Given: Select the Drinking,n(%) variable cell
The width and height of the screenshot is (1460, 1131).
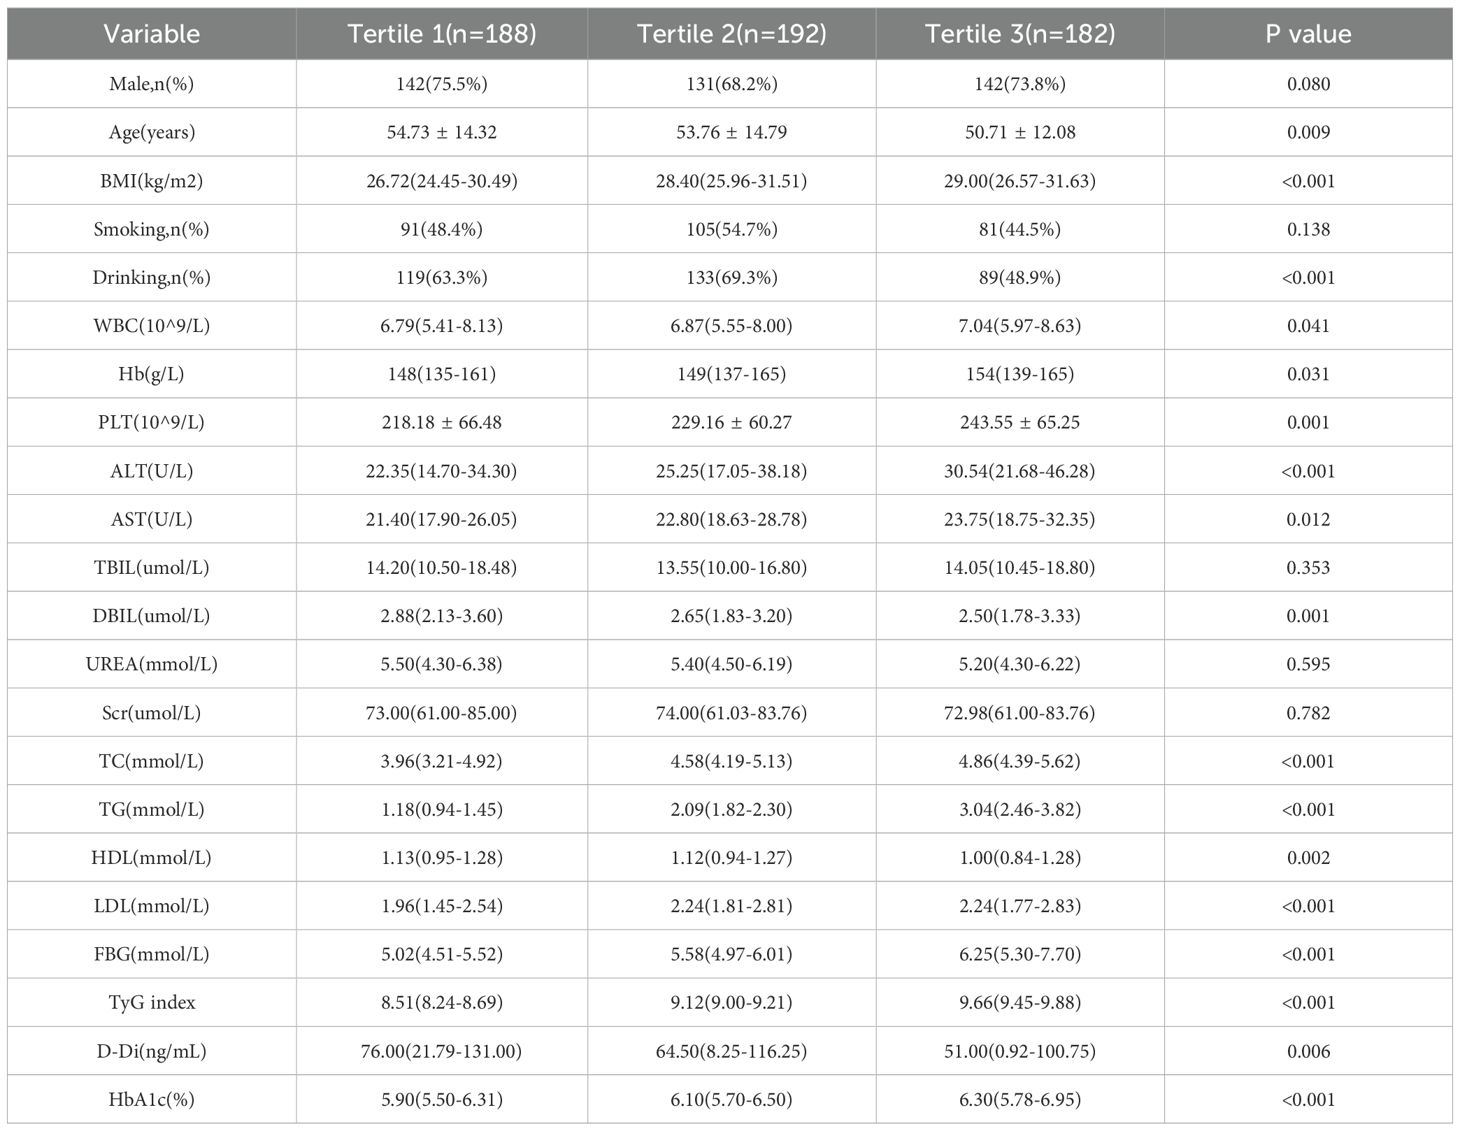Looking at the screenshot, I should [152, 277].
